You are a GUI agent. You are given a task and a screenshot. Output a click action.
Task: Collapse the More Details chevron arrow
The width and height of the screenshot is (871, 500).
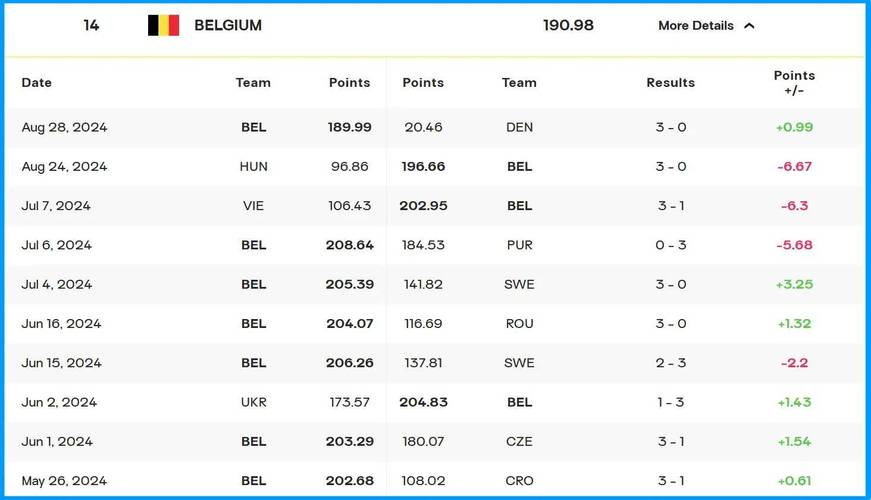(749, 26)
